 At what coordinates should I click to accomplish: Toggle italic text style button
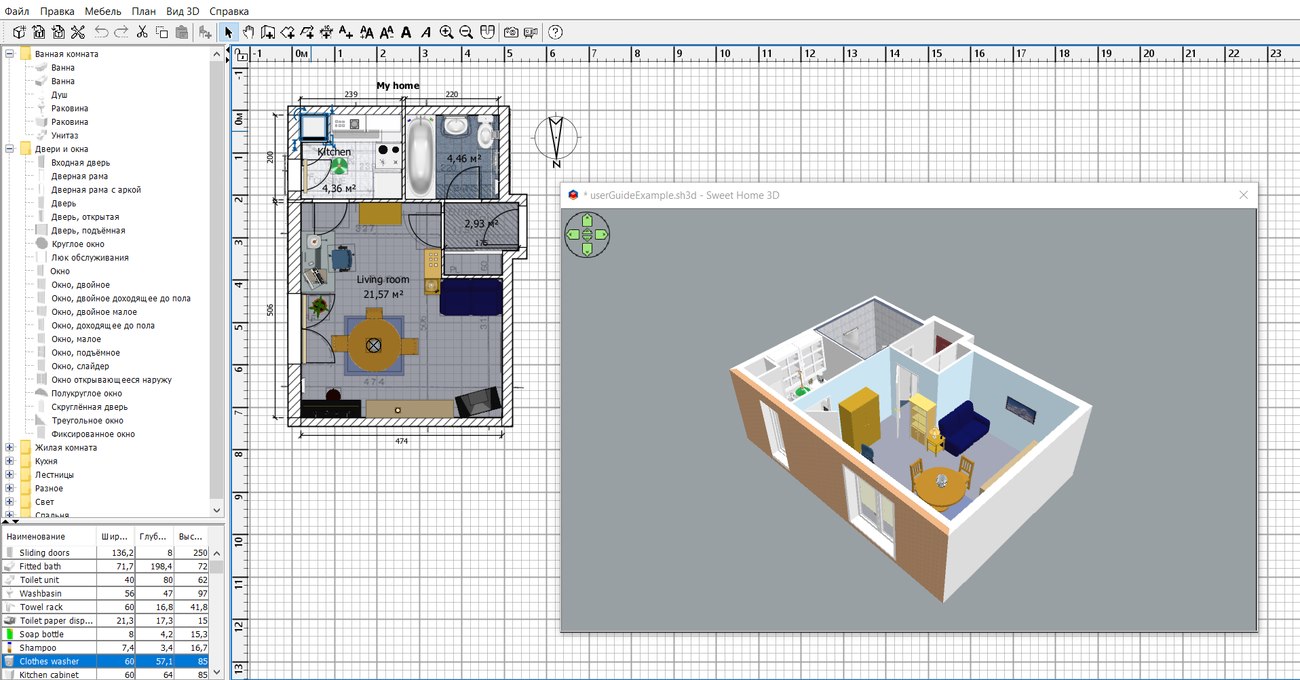pyautogui.click(x=426, y=32)
